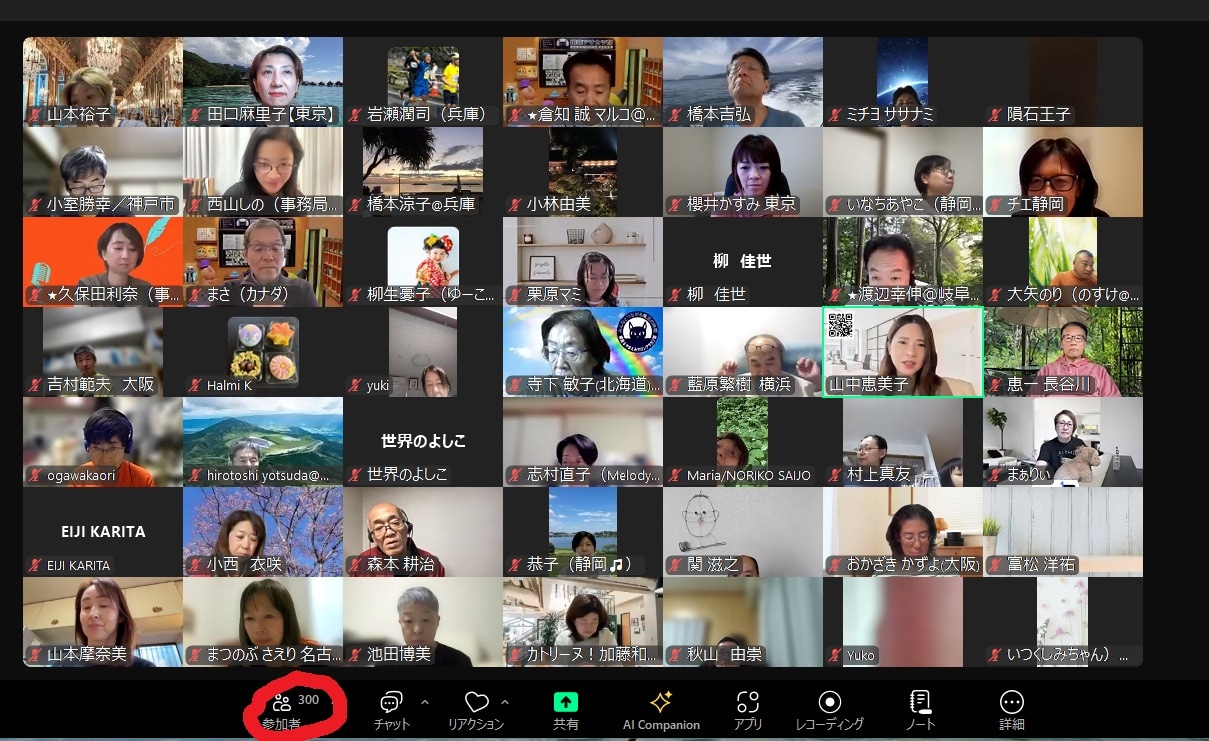Select the active speaker tile 山中恵美子
This screenshot has width=1209, height=741.
[902, 351]
